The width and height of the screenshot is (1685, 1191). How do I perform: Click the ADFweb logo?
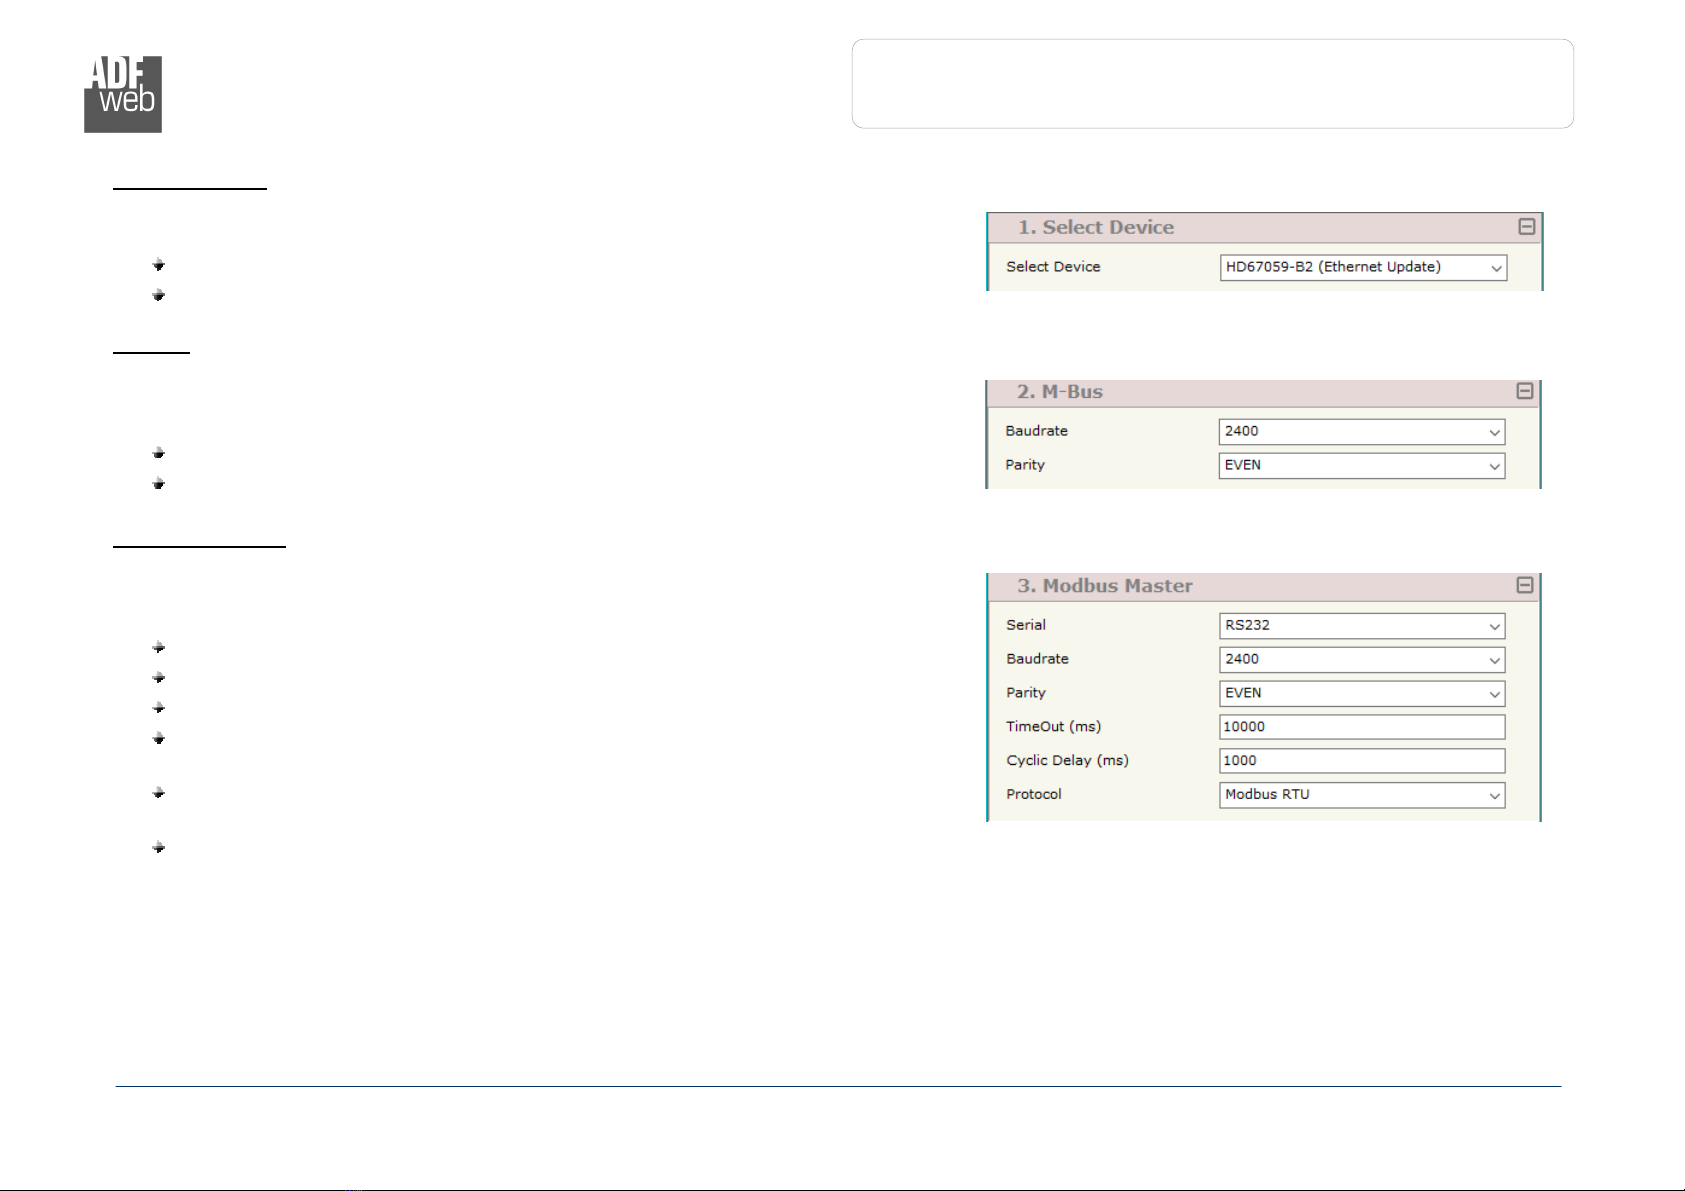123,94
